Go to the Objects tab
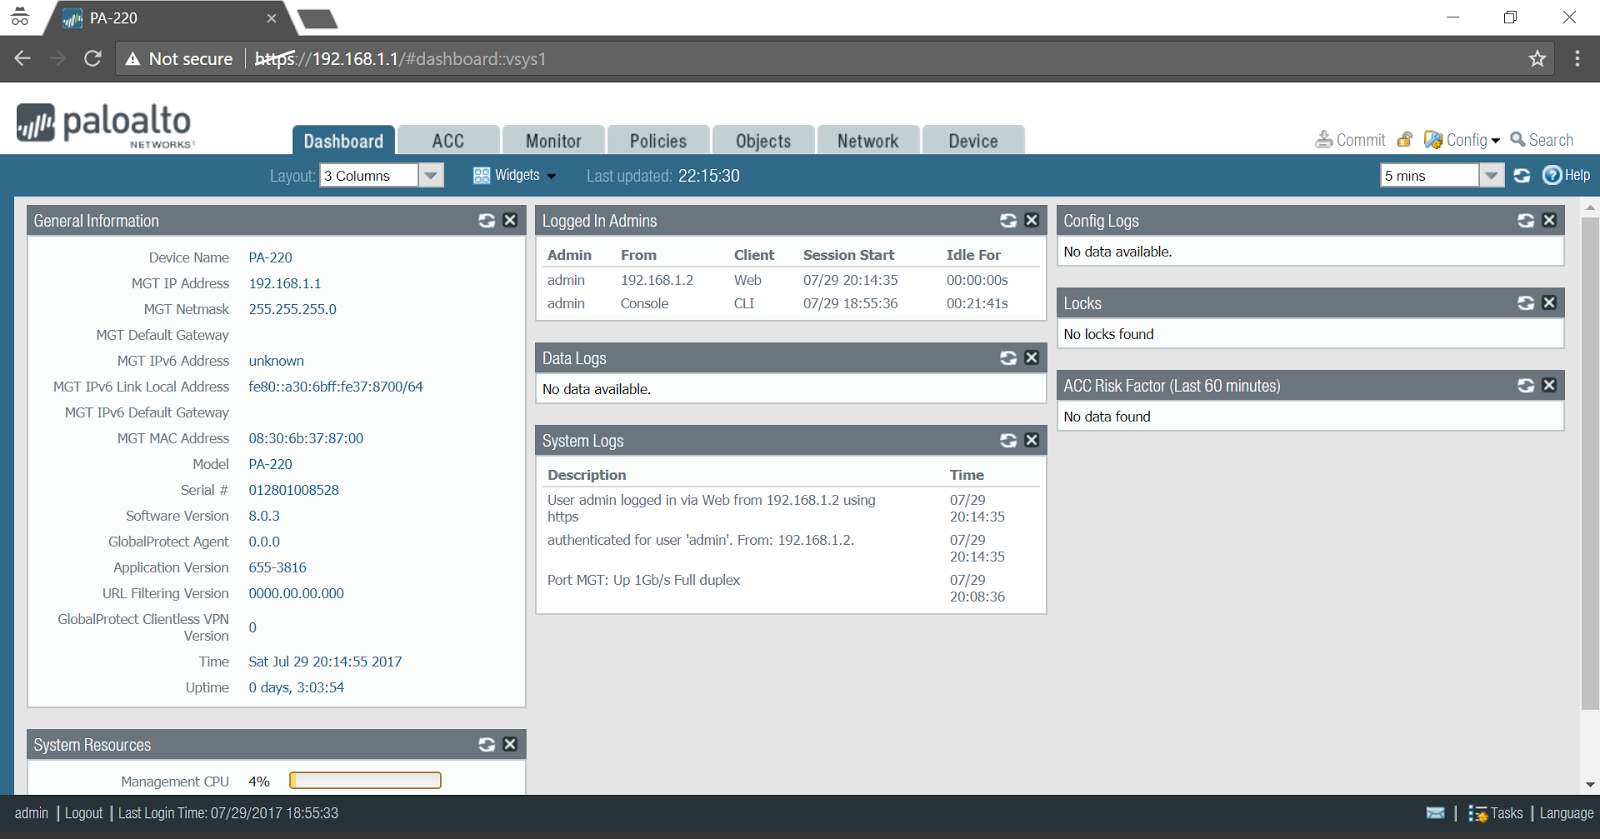The image size is (1600, 839). (763, 140)
